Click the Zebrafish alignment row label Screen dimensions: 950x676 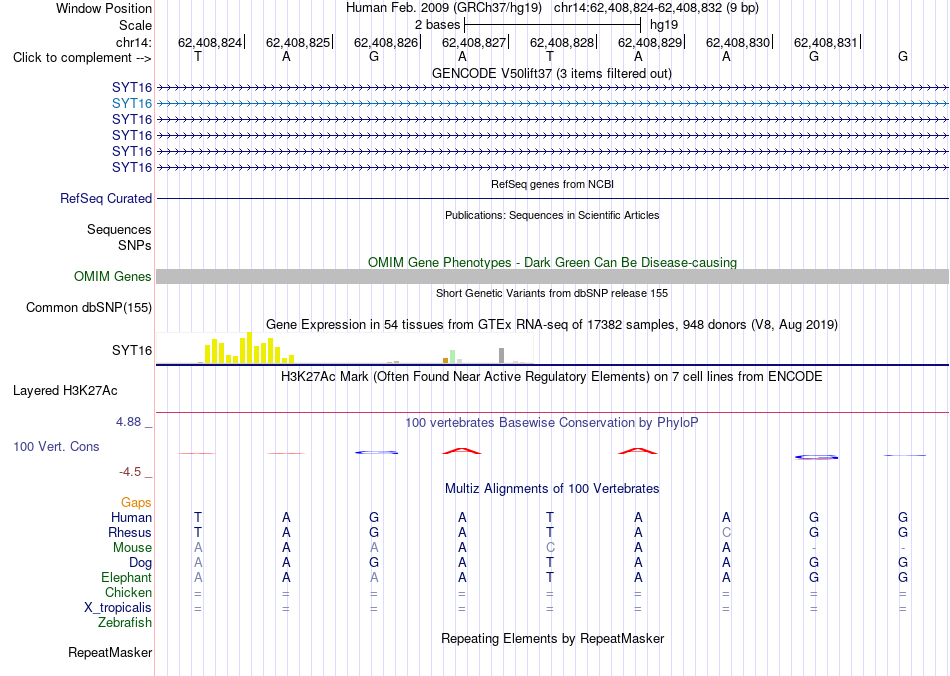(x=125, y=623)
